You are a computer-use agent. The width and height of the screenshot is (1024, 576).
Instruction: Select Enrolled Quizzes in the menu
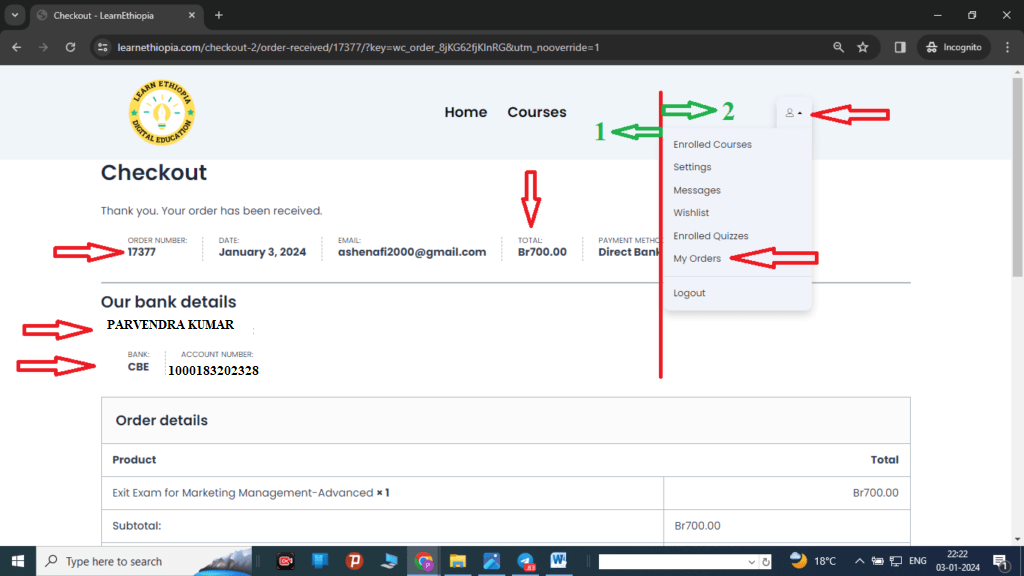tap(711, 236)
